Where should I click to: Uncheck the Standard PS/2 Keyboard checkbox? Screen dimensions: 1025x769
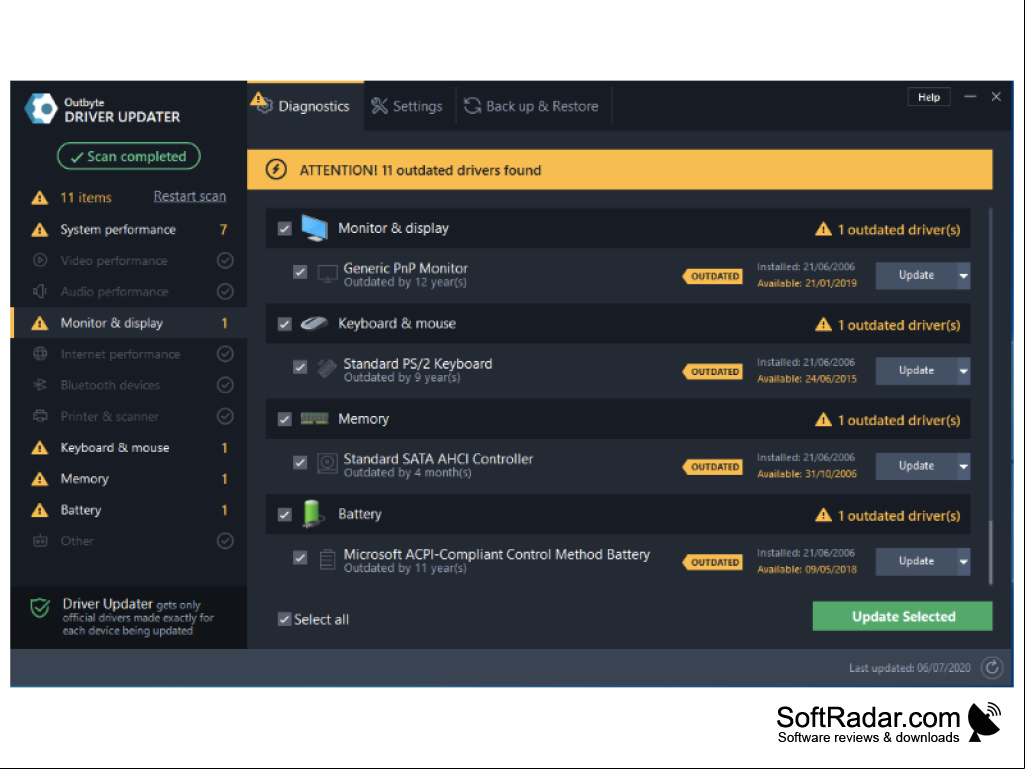(300, 367)
